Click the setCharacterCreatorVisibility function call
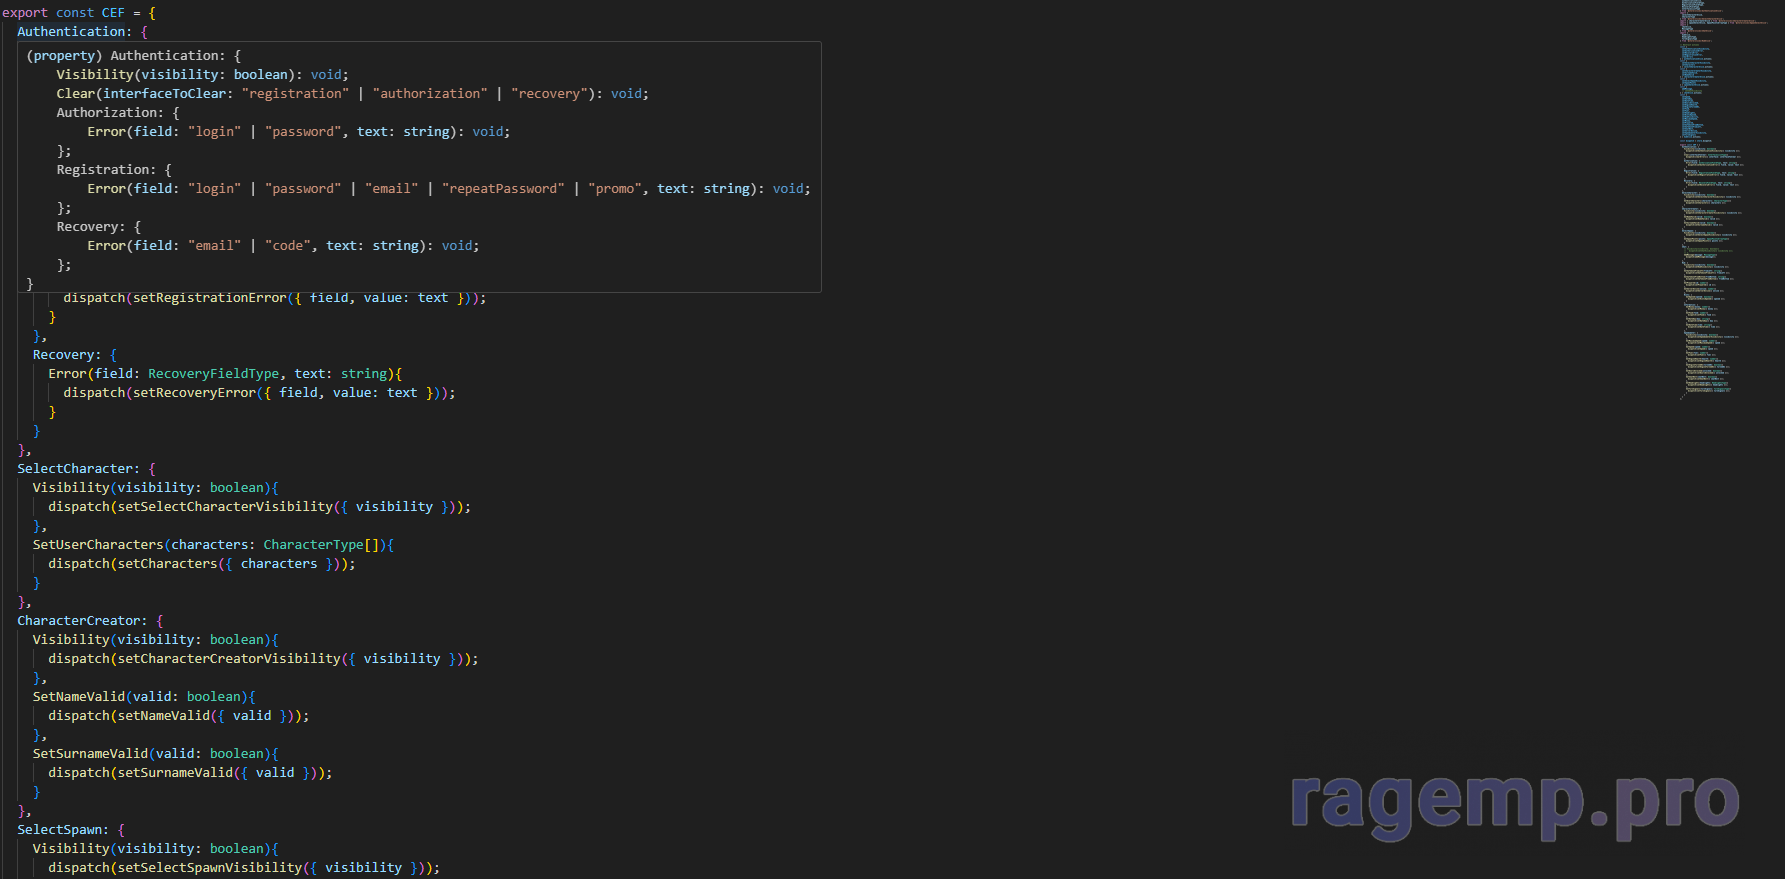The image size is (1785, 879). click(x=229, y=659)
